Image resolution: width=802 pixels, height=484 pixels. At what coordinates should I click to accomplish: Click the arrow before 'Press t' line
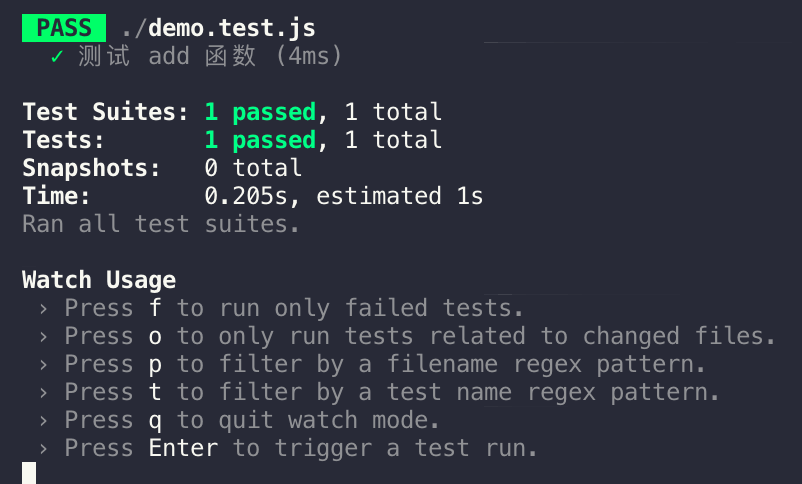[43, 393]
